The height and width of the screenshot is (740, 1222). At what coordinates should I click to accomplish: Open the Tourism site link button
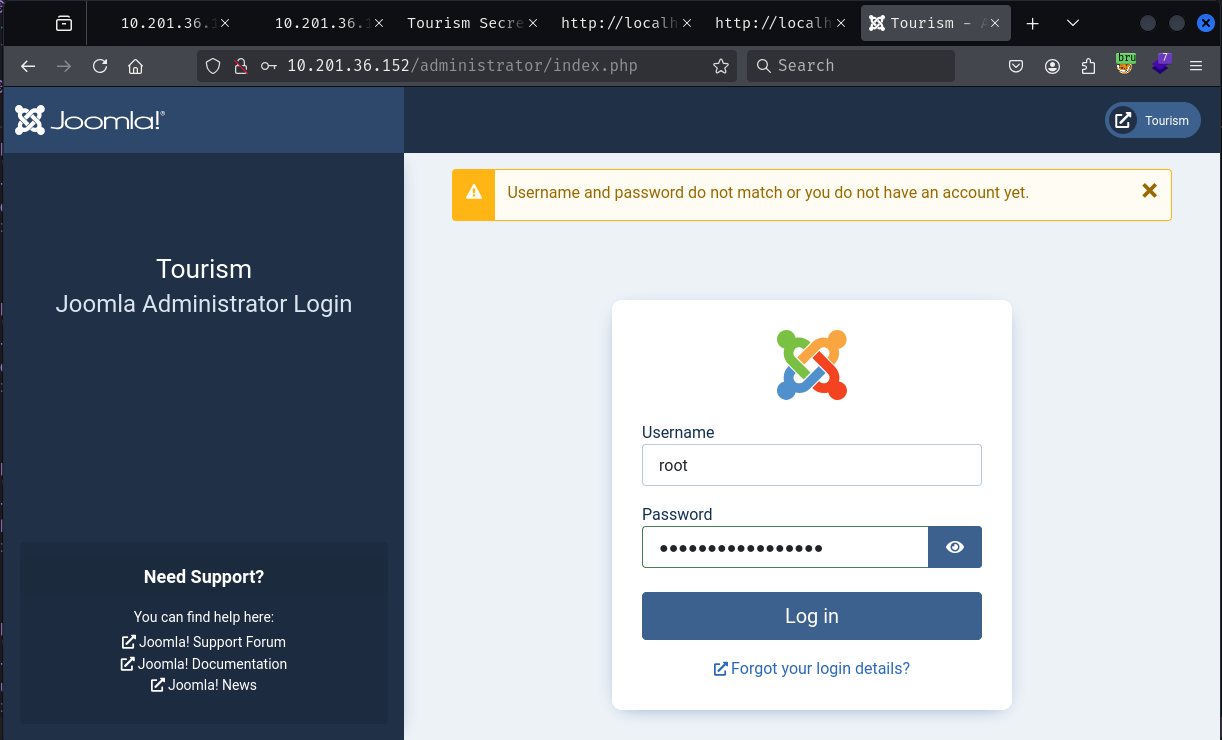pos(1153,120)
